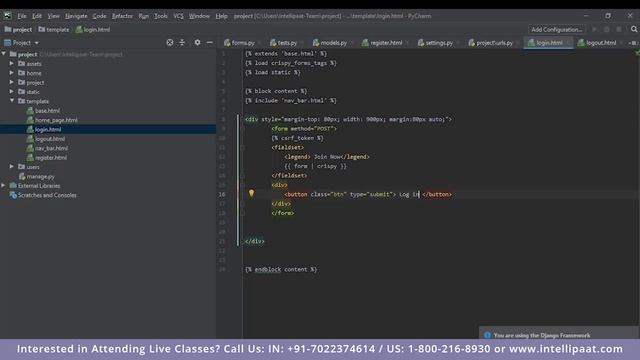Viewport: 640px width, 360px height.
Task: Expand the project subfolder arrow
Action: 12,82
